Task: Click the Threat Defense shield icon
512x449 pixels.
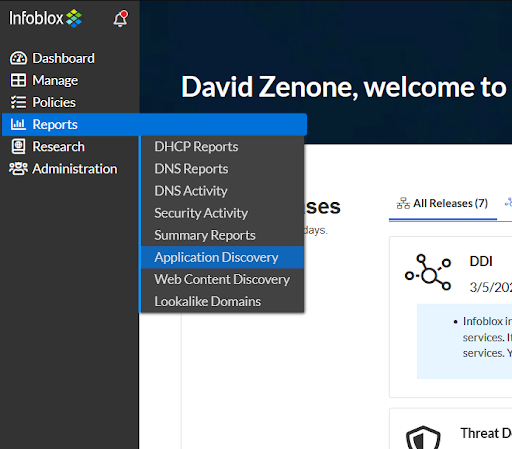Action: (423, 437)
